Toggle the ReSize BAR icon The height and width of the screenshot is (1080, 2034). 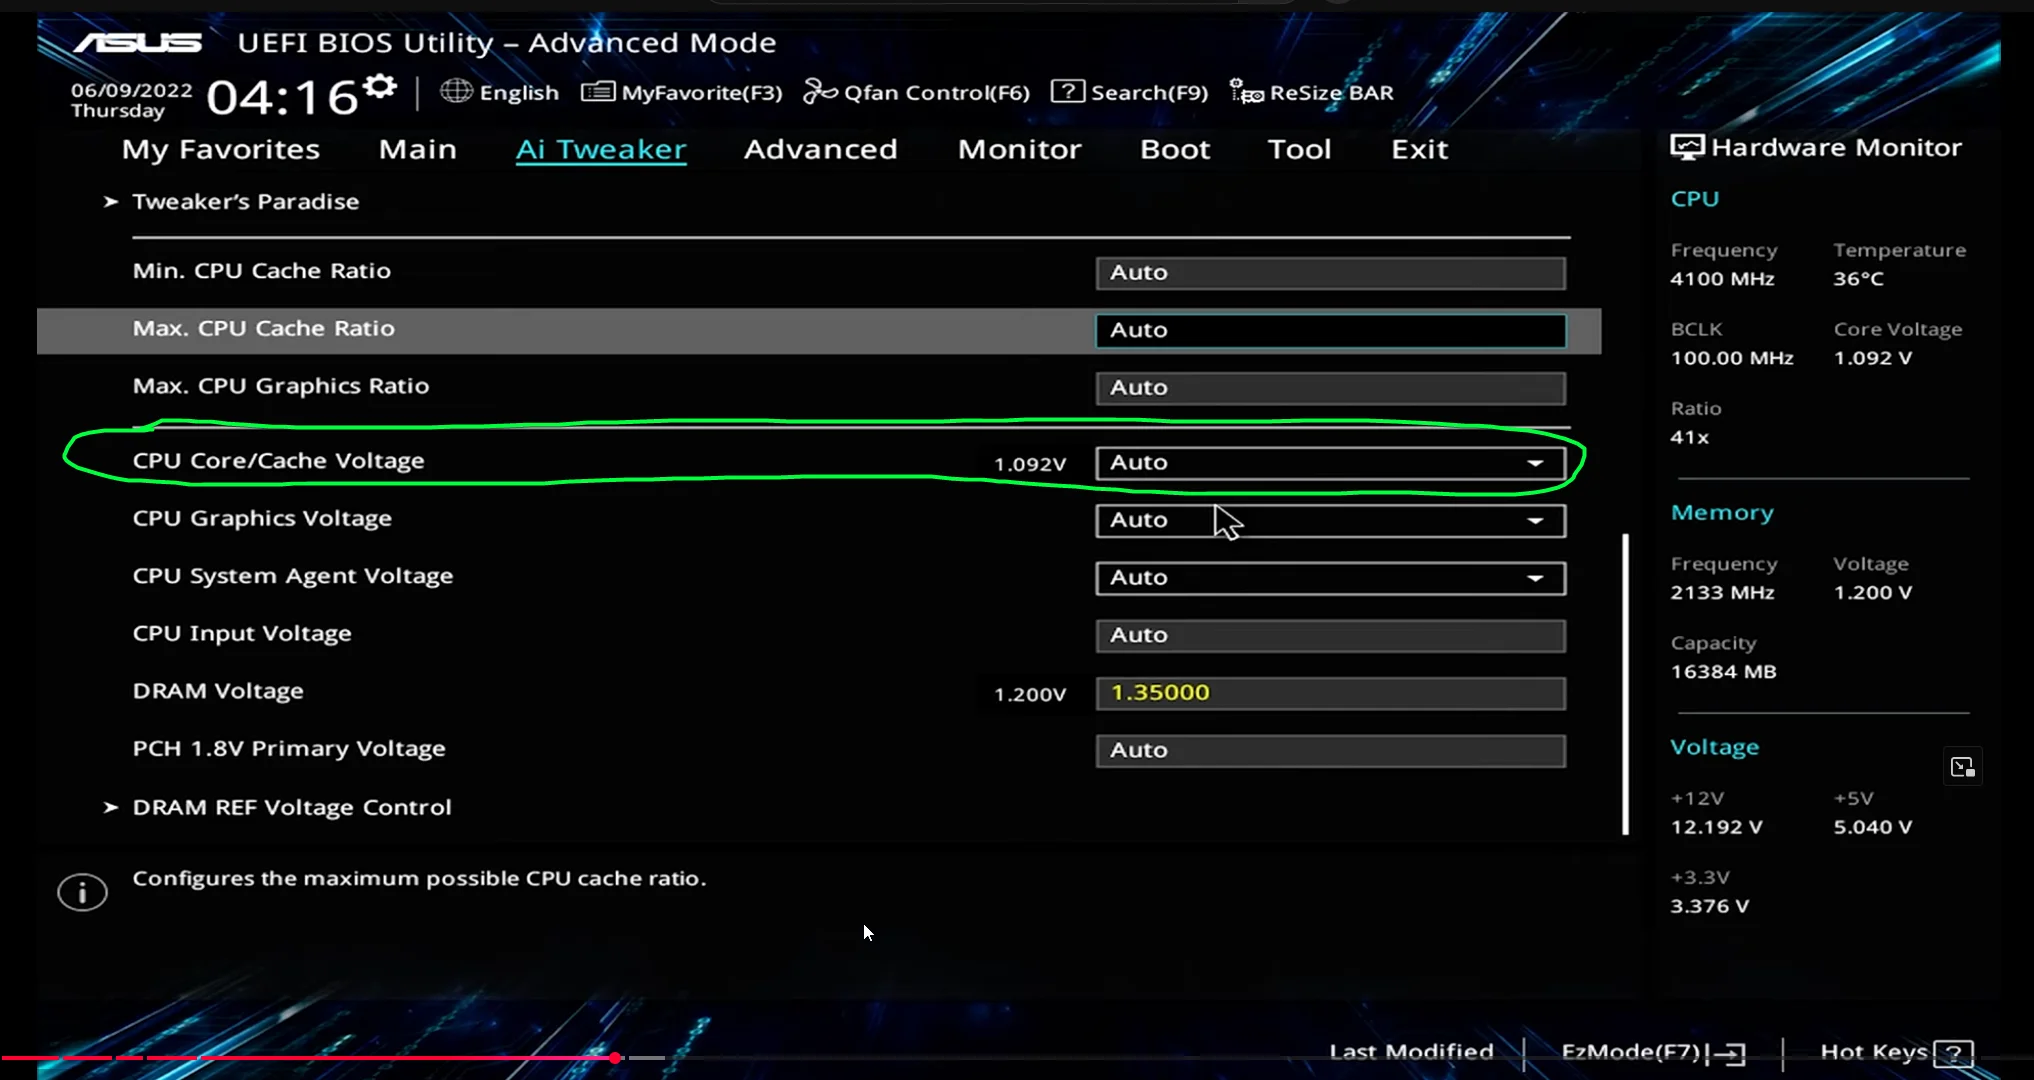(x=1245, y=92)
